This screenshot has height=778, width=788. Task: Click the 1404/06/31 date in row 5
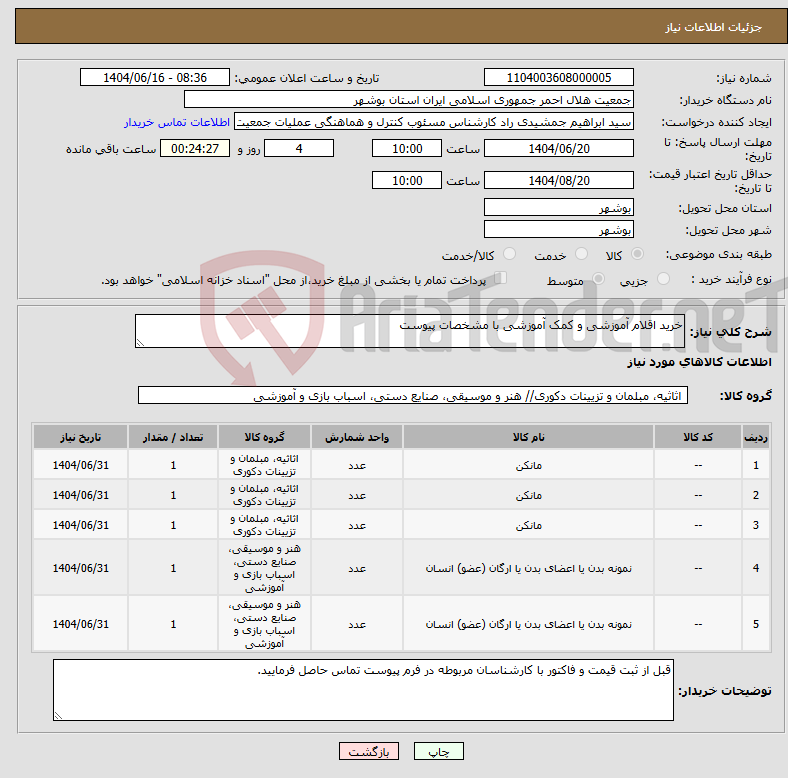(x=80, y=624)
